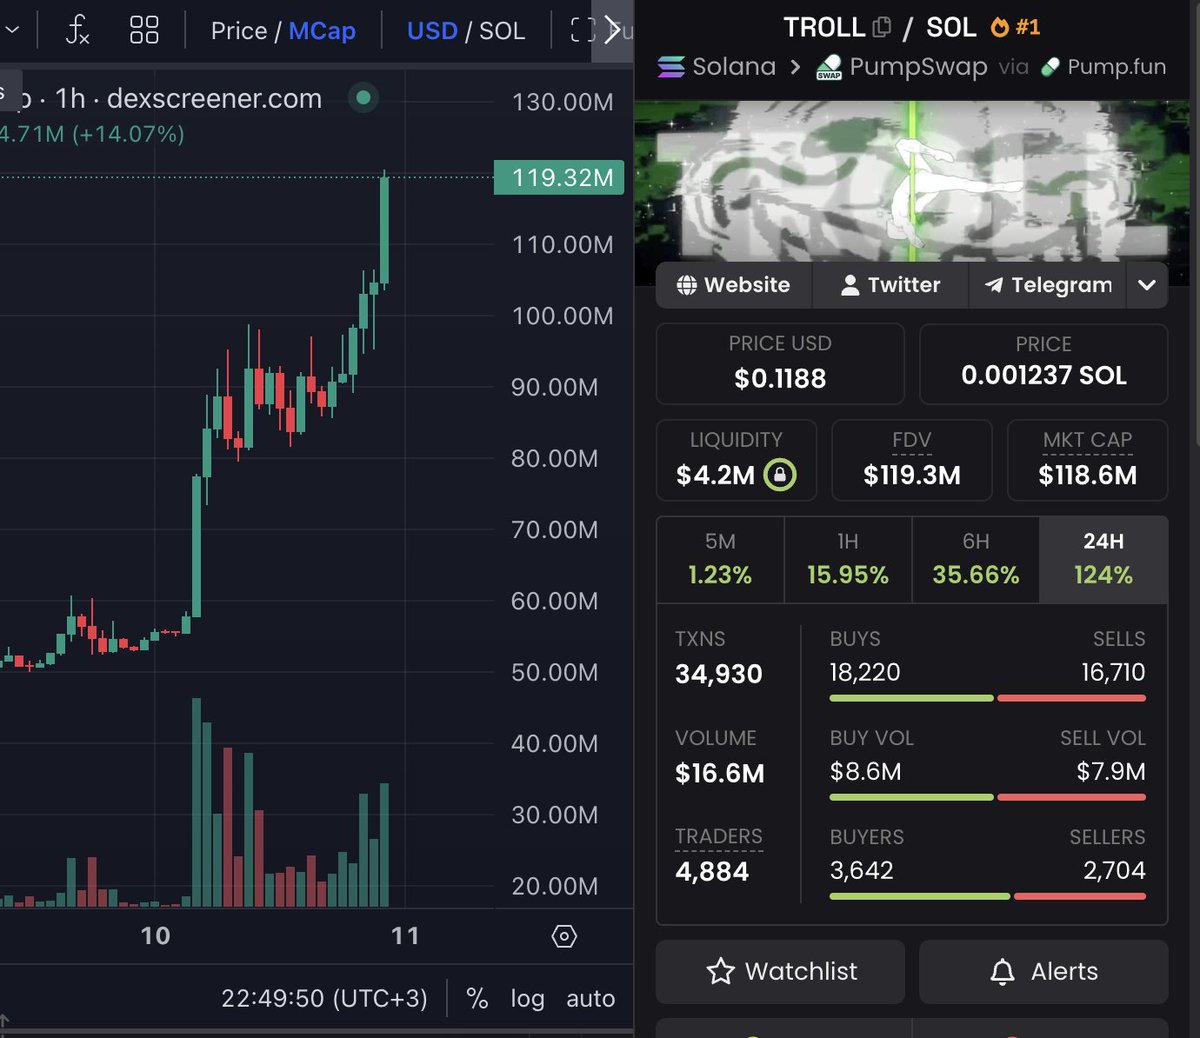
Task: Select the 24H timeframe tab
Action: pyautogui.click(x=1104, y=559)
